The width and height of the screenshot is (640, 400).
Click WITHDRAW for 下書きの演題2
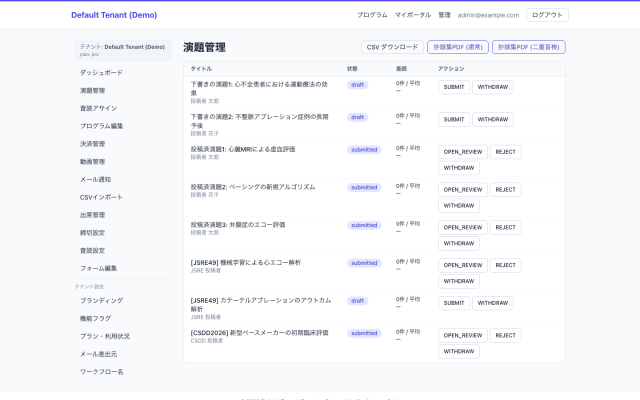[493, 120]
